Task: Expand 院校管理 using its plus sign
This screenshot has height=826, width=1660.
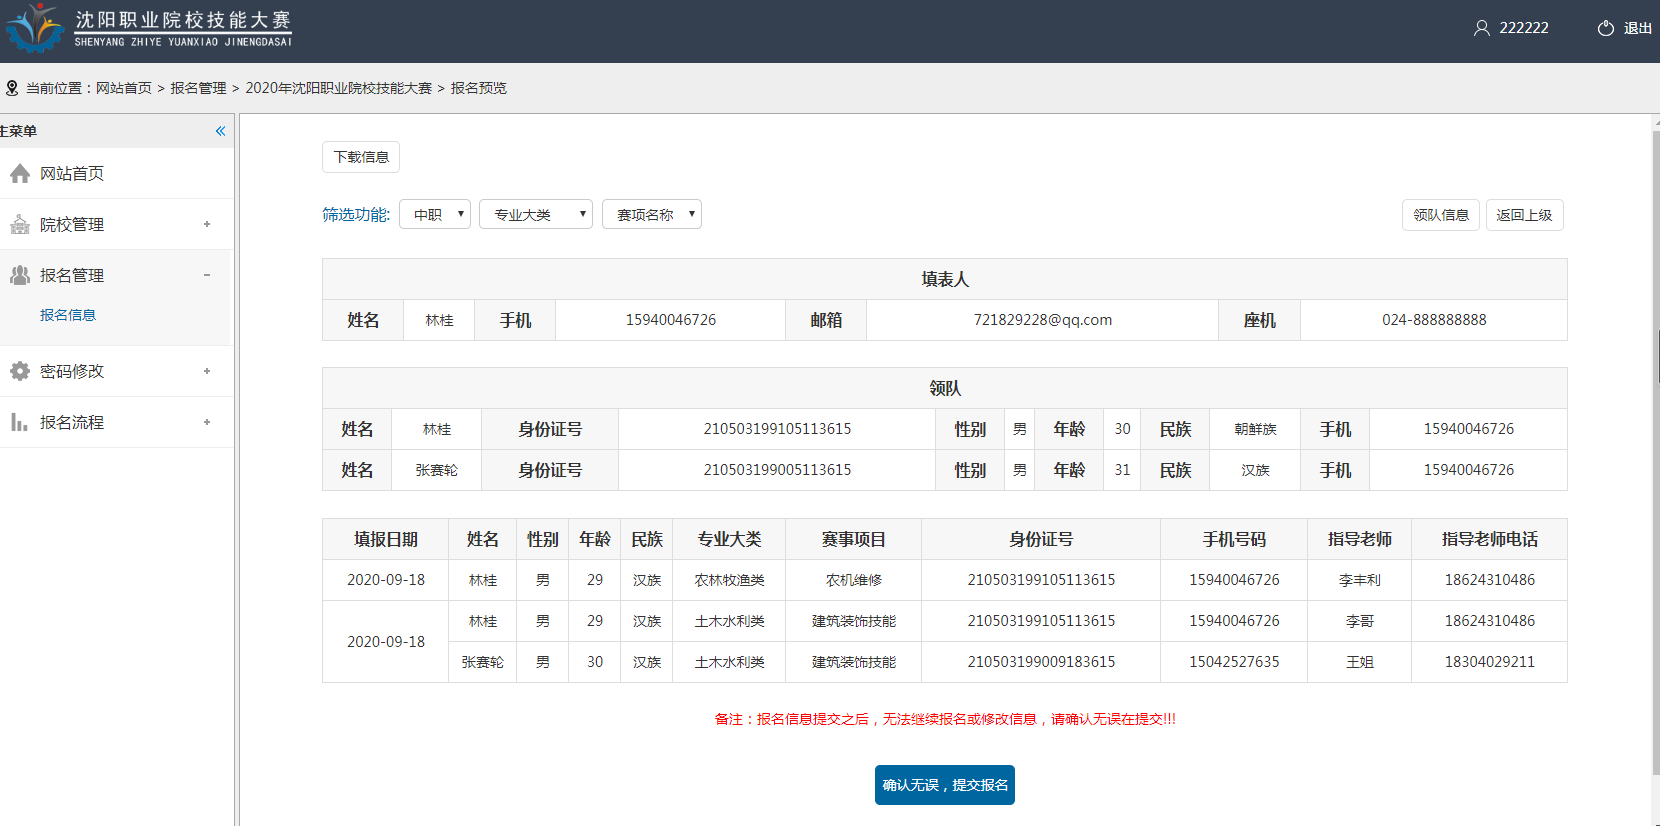Action: [x=207, y=224]
